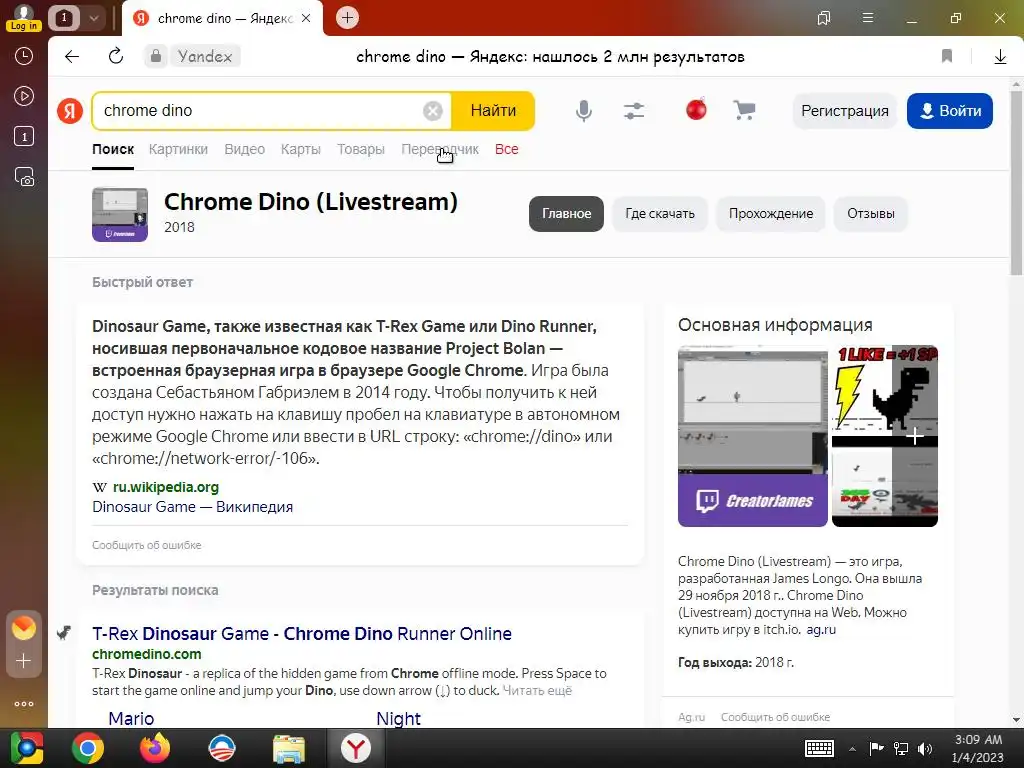Open search settings sliders icon
1024x768 pixels.
click(x=633, y=111)
